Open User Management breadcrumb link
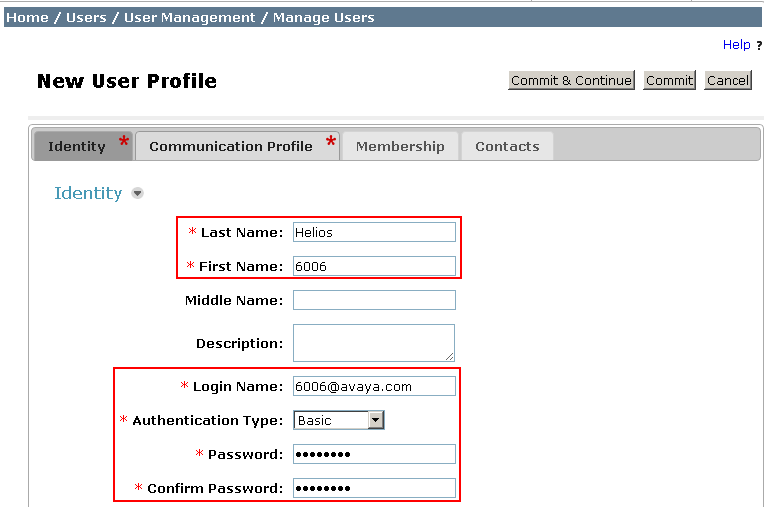 coord(190,18)
